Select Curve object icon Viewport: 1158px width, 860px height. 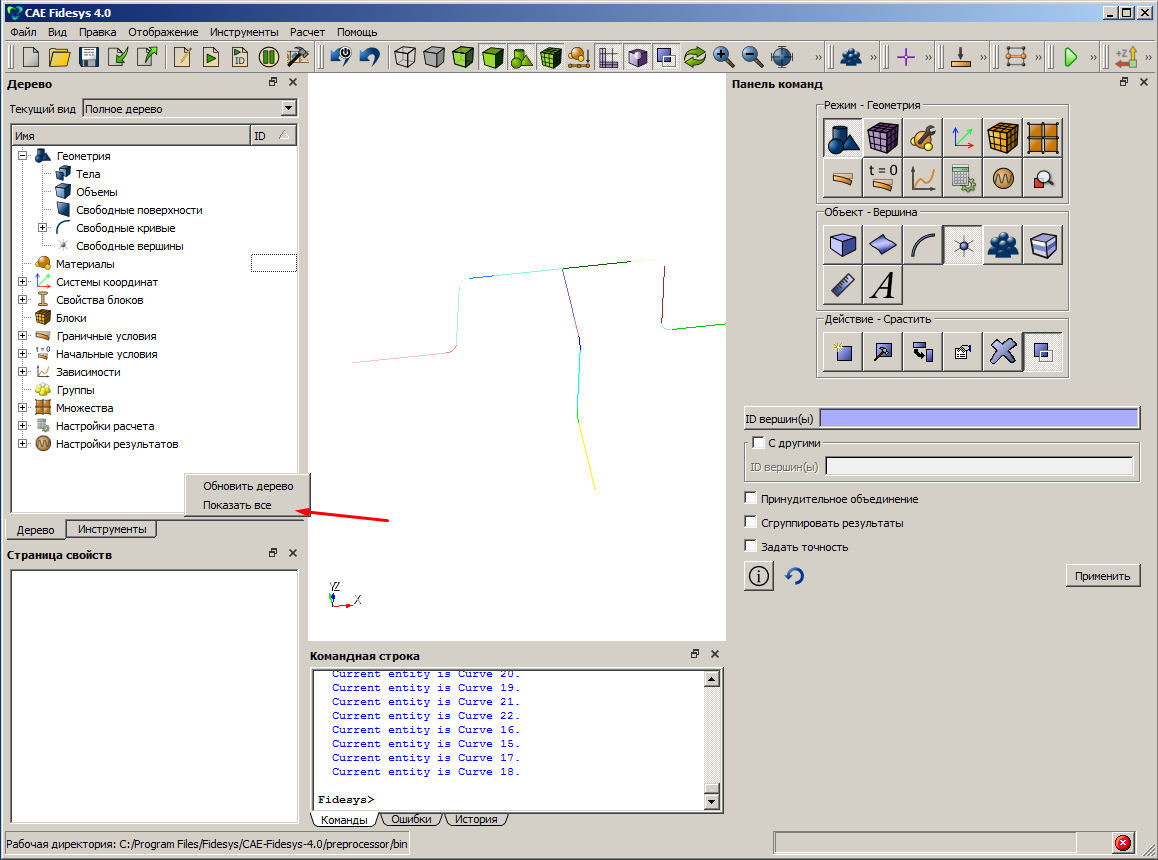[923, 245]
